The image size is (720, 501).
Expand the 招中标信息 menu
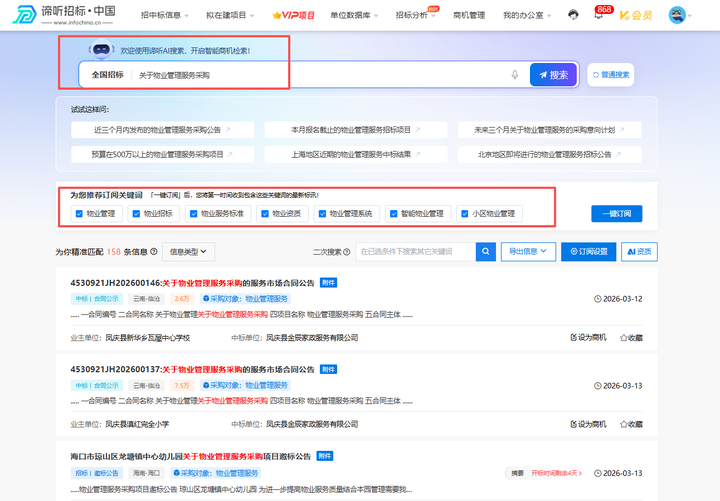tap(164, 15)
